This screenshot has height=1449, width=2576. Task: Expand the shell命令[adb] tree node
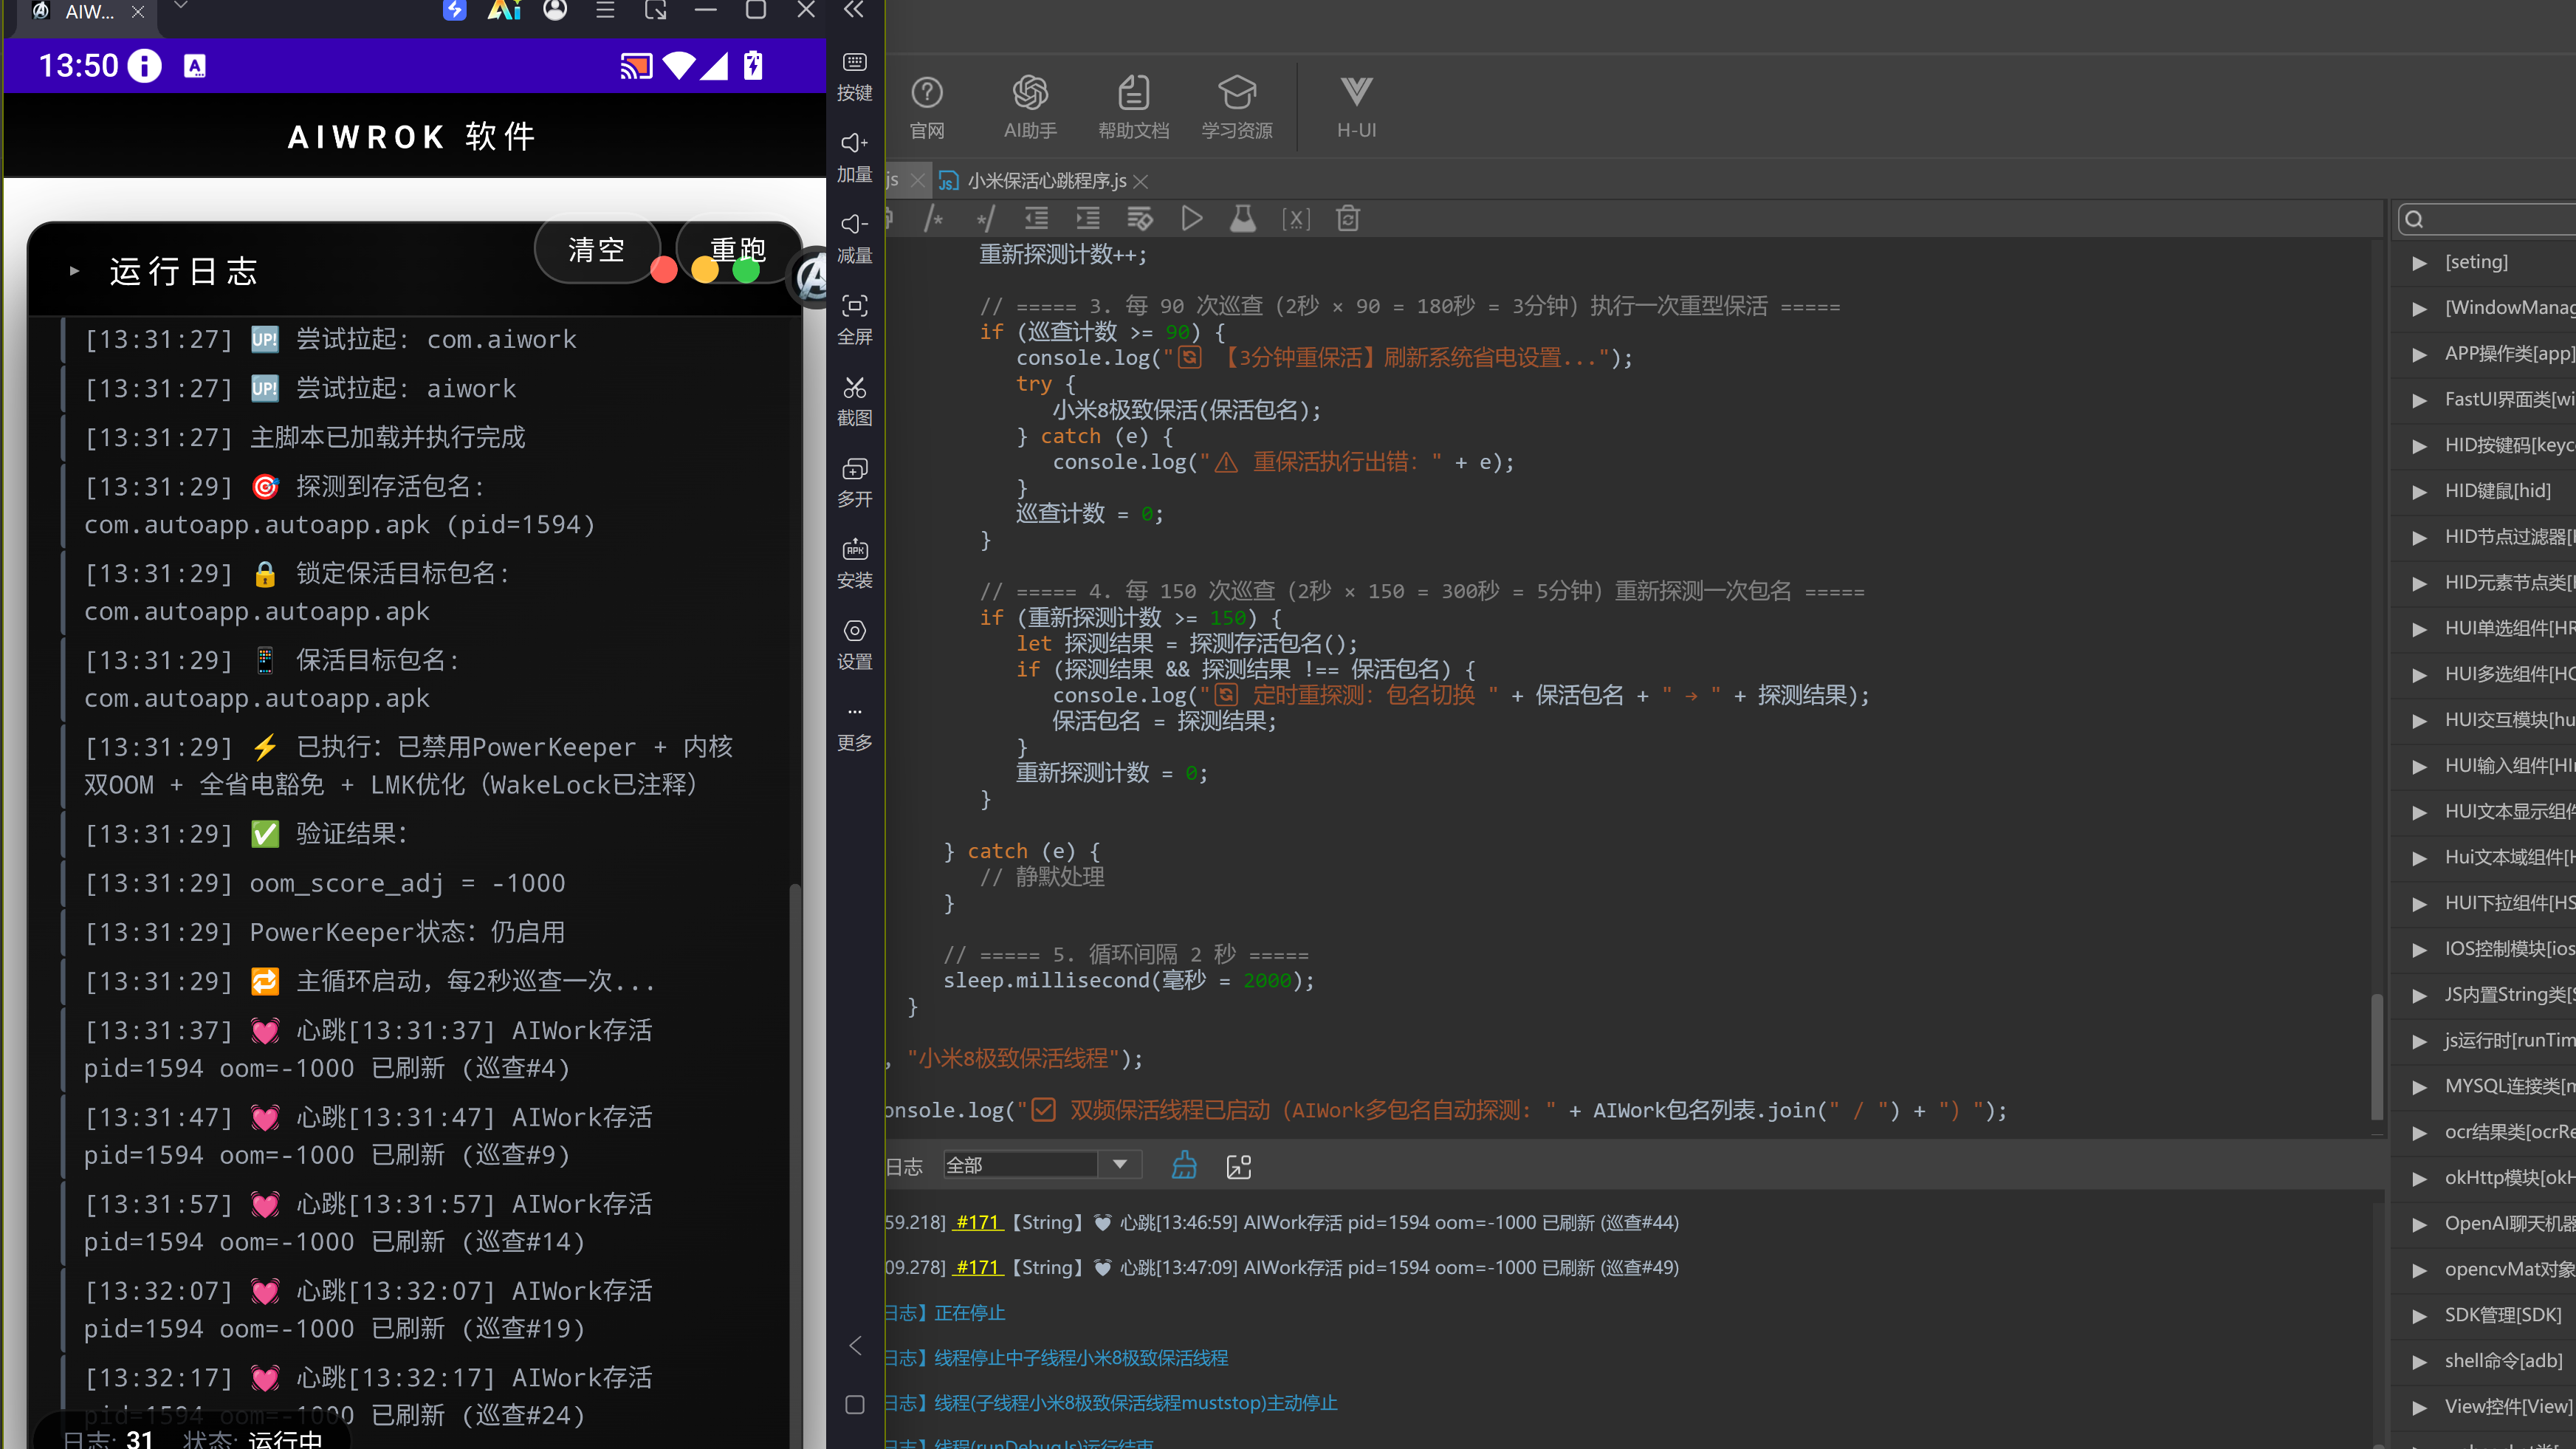[x=2419, y=1362]
